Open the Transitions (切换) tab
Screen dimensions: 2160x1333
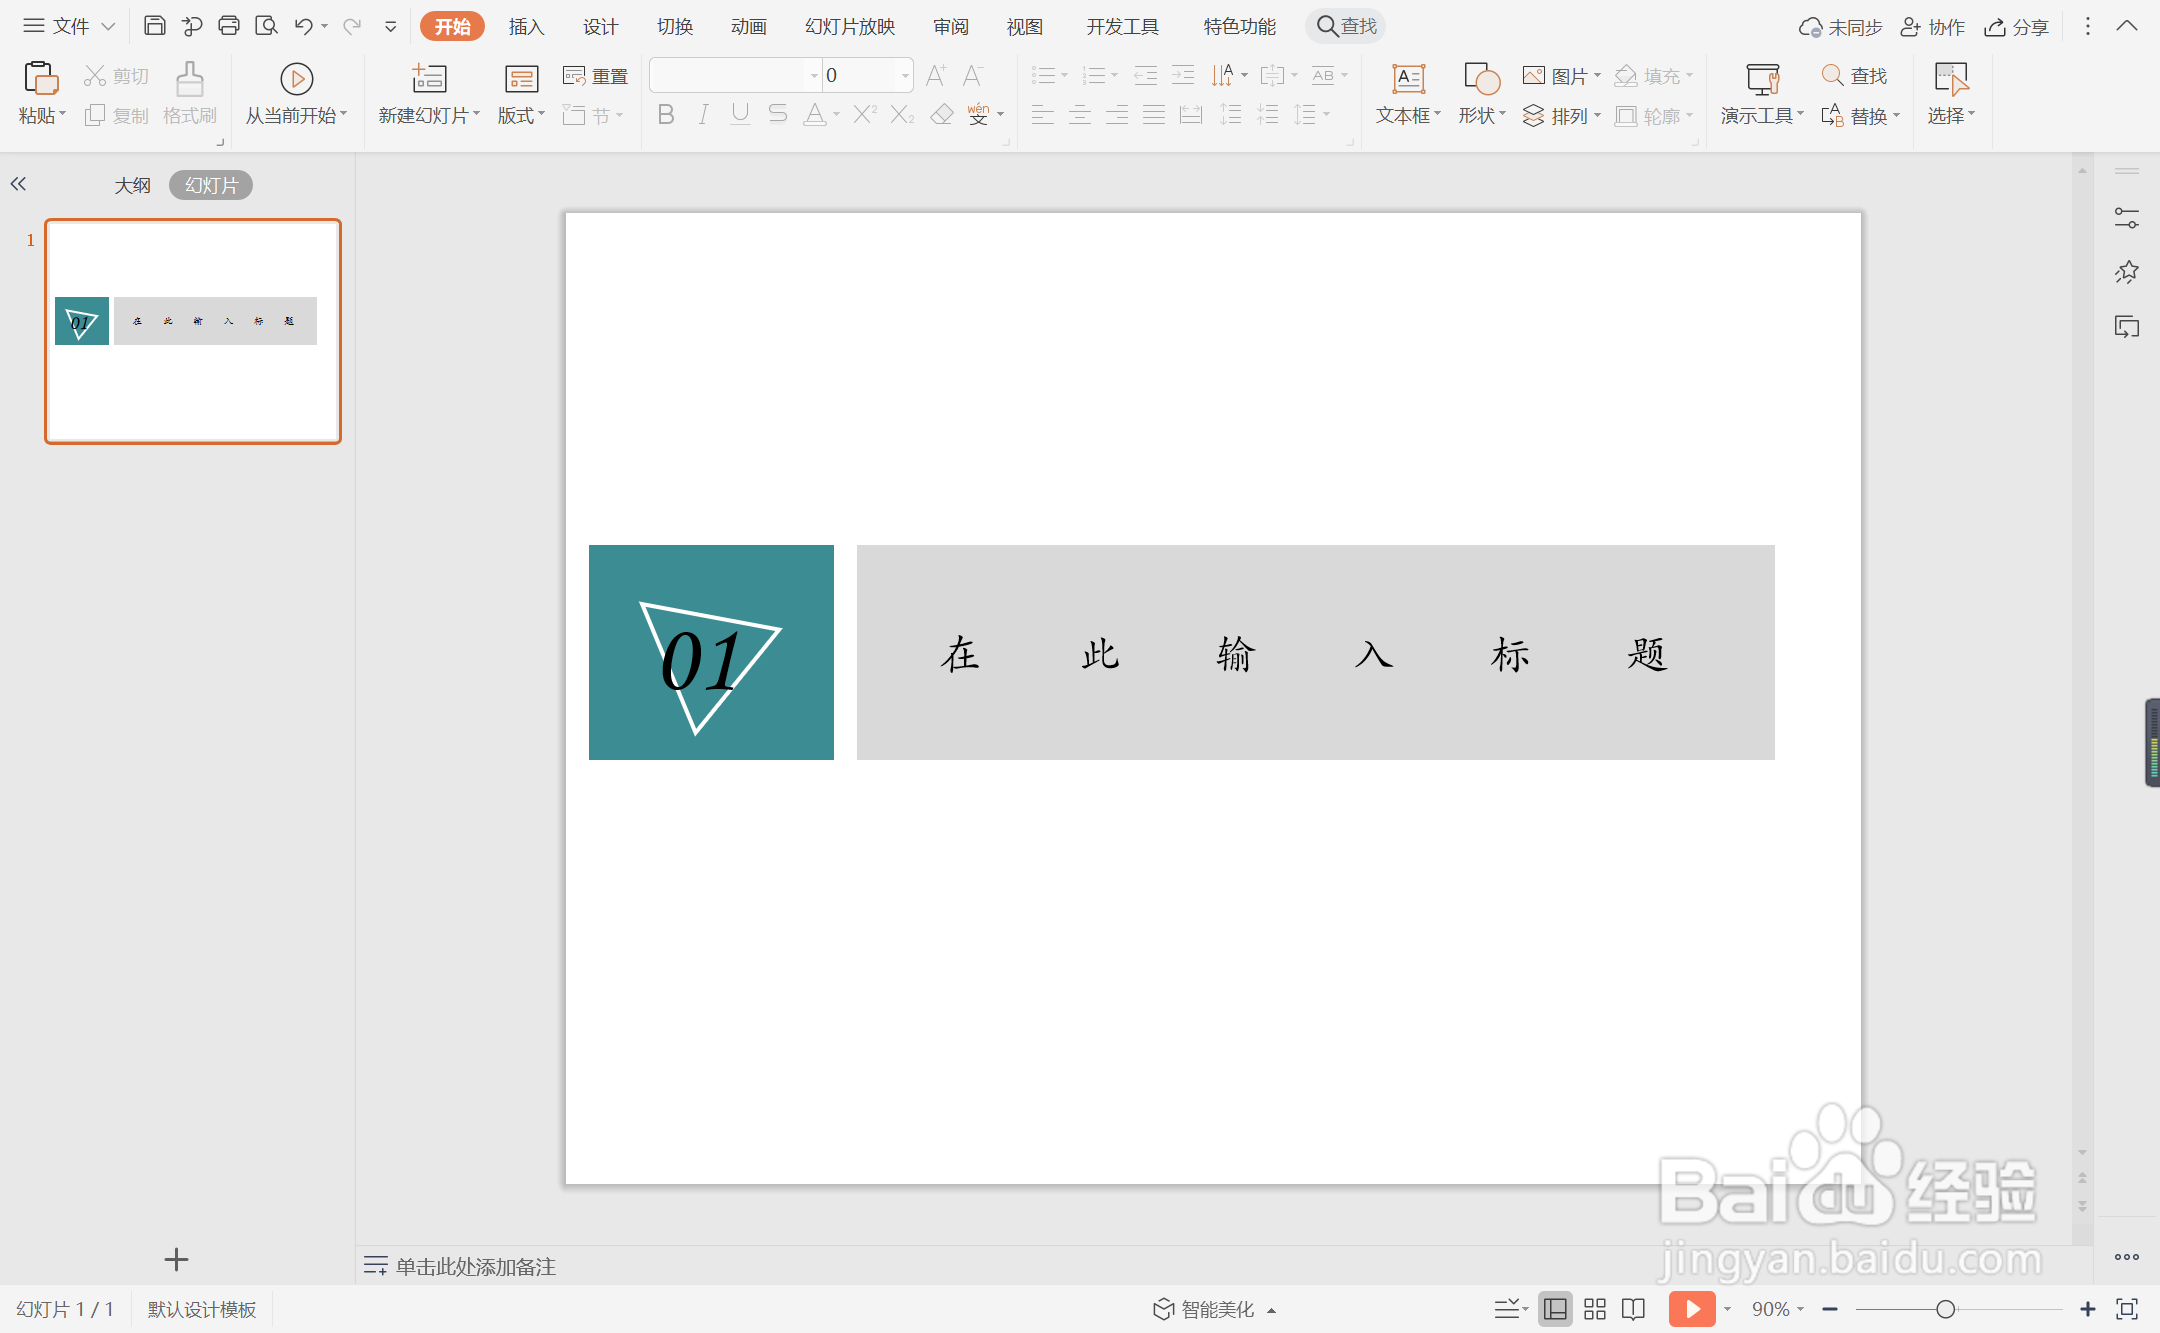(x=675, y=27)
